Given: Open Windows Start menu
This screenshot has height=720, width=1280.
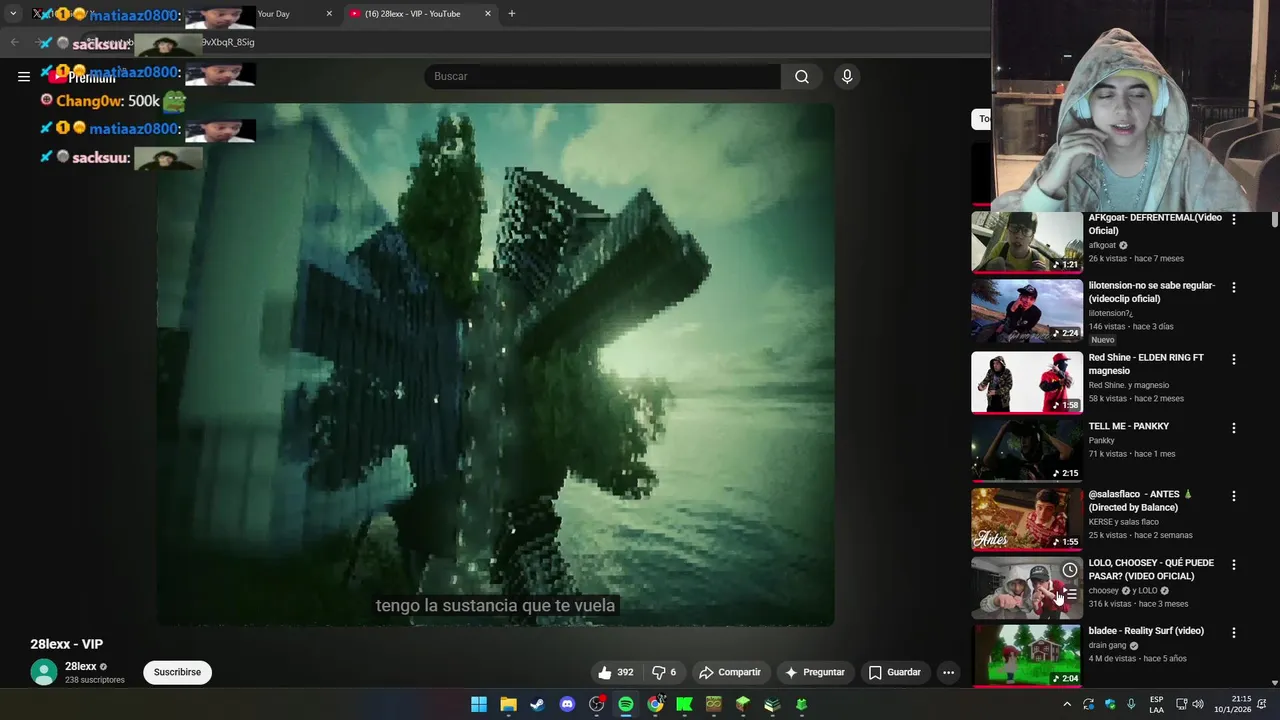Looking at the screenshot, I should [x=479, y=704].
